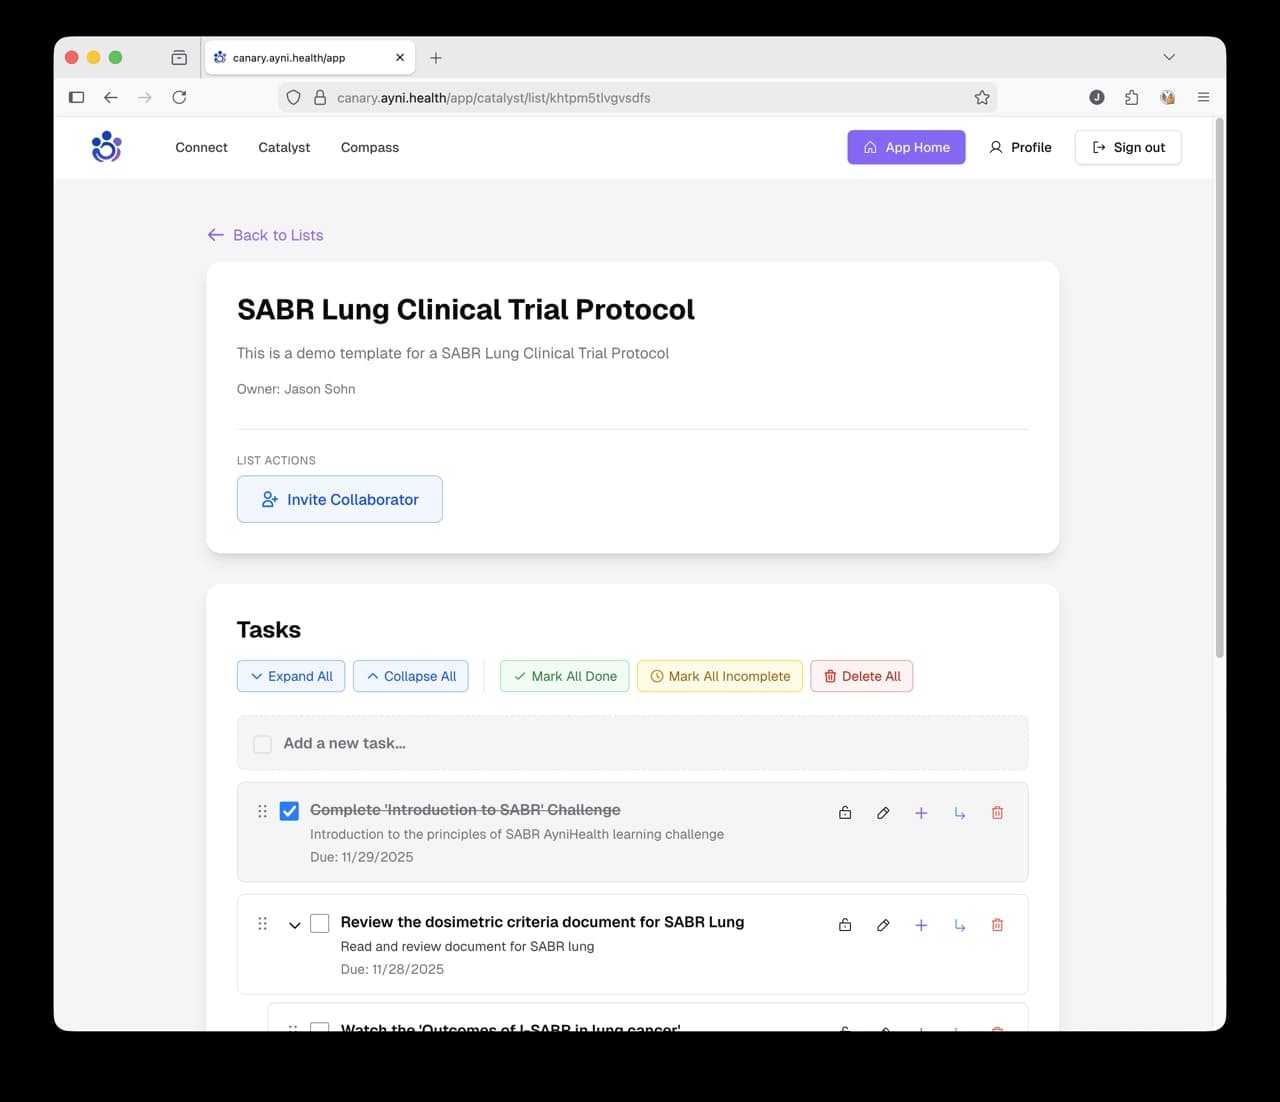
Task: Check the 'Watch the Outcomes of I-SABR' task checkbox
Action: tap(320, 1029)
